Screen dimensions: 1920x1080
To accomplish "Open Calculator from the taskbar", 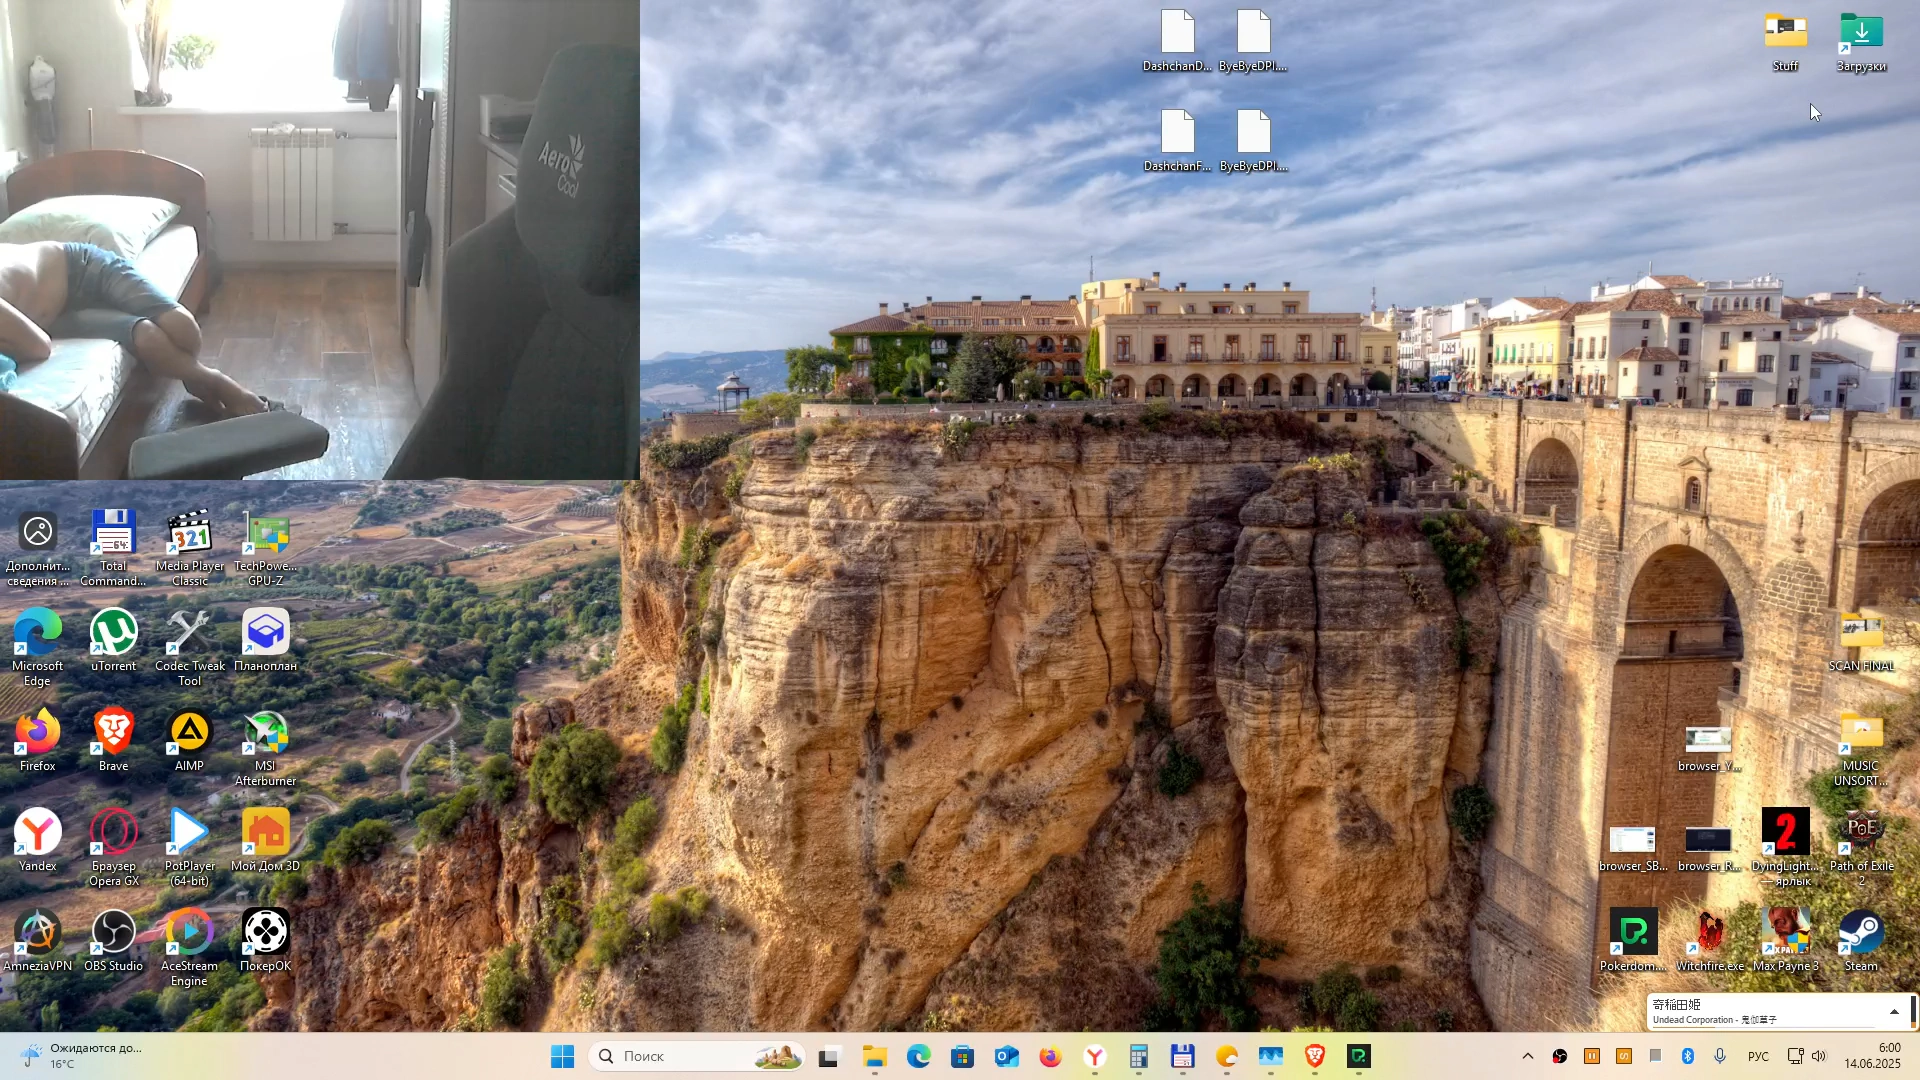I will coord(1139,1056).
